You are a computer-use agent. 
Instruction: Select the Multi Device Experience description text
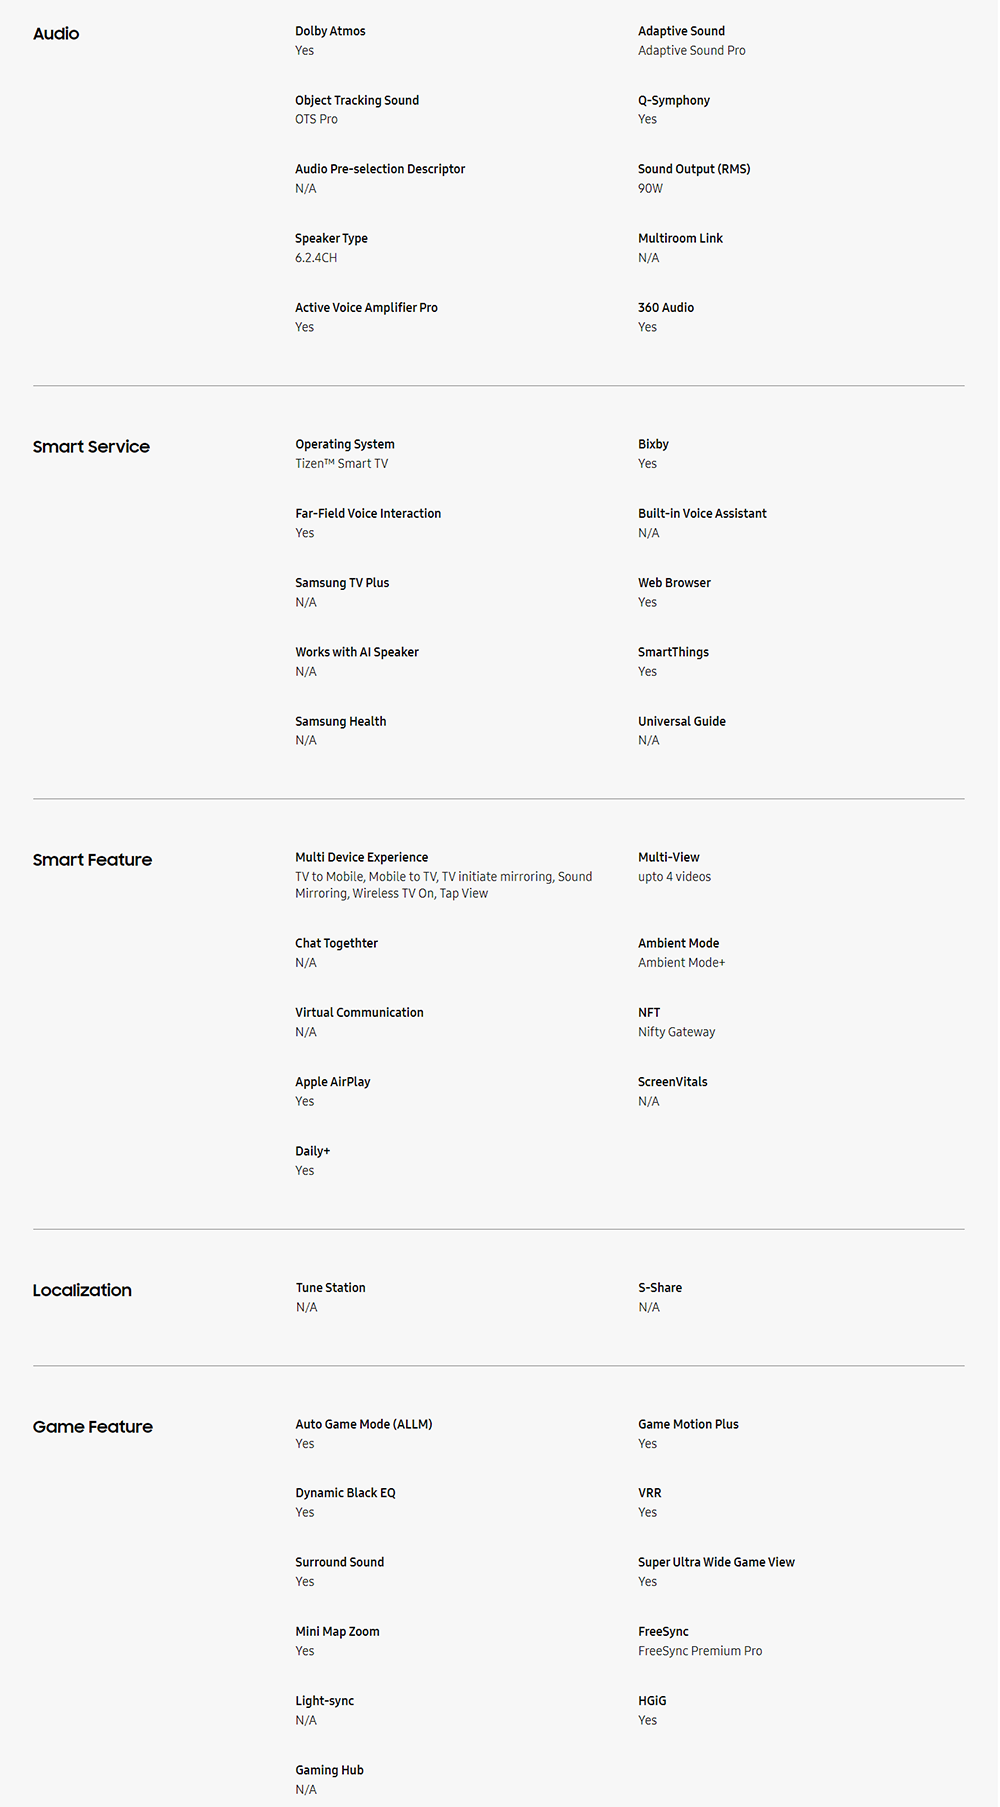tap(444, 885)
